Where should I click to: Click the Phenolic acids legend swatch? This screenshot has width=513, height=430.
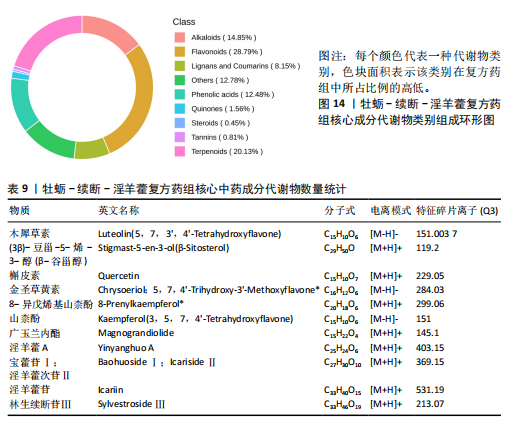click(180, 94)
